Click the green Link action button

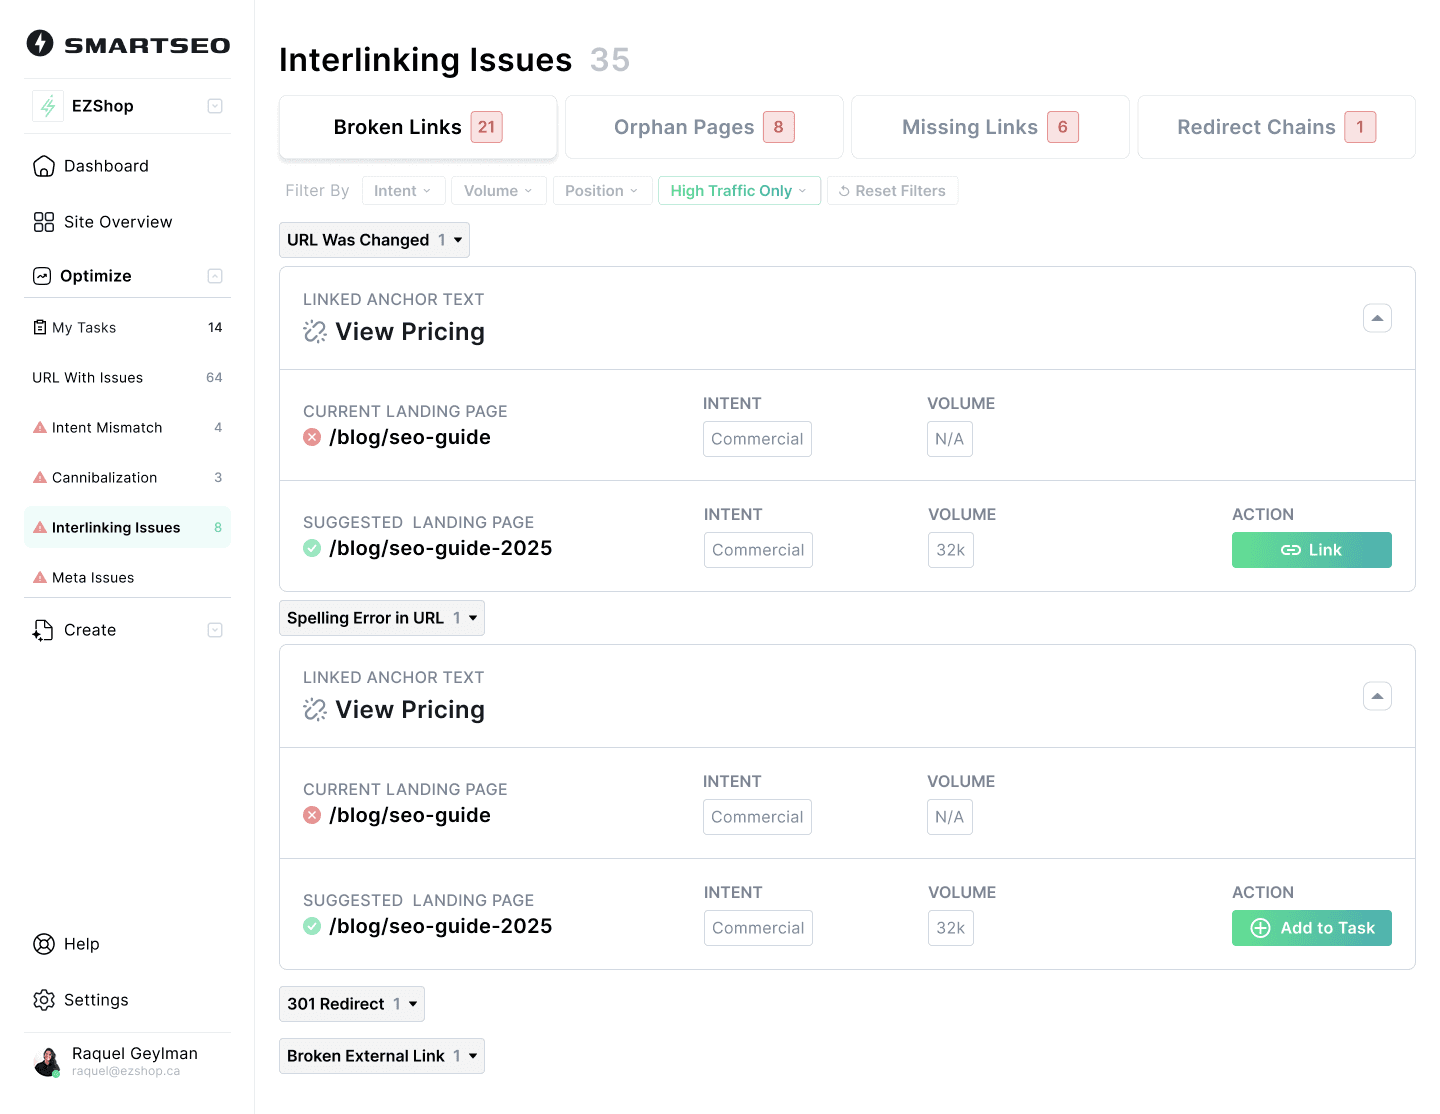pyautogui.click(x=1311, y=550)
